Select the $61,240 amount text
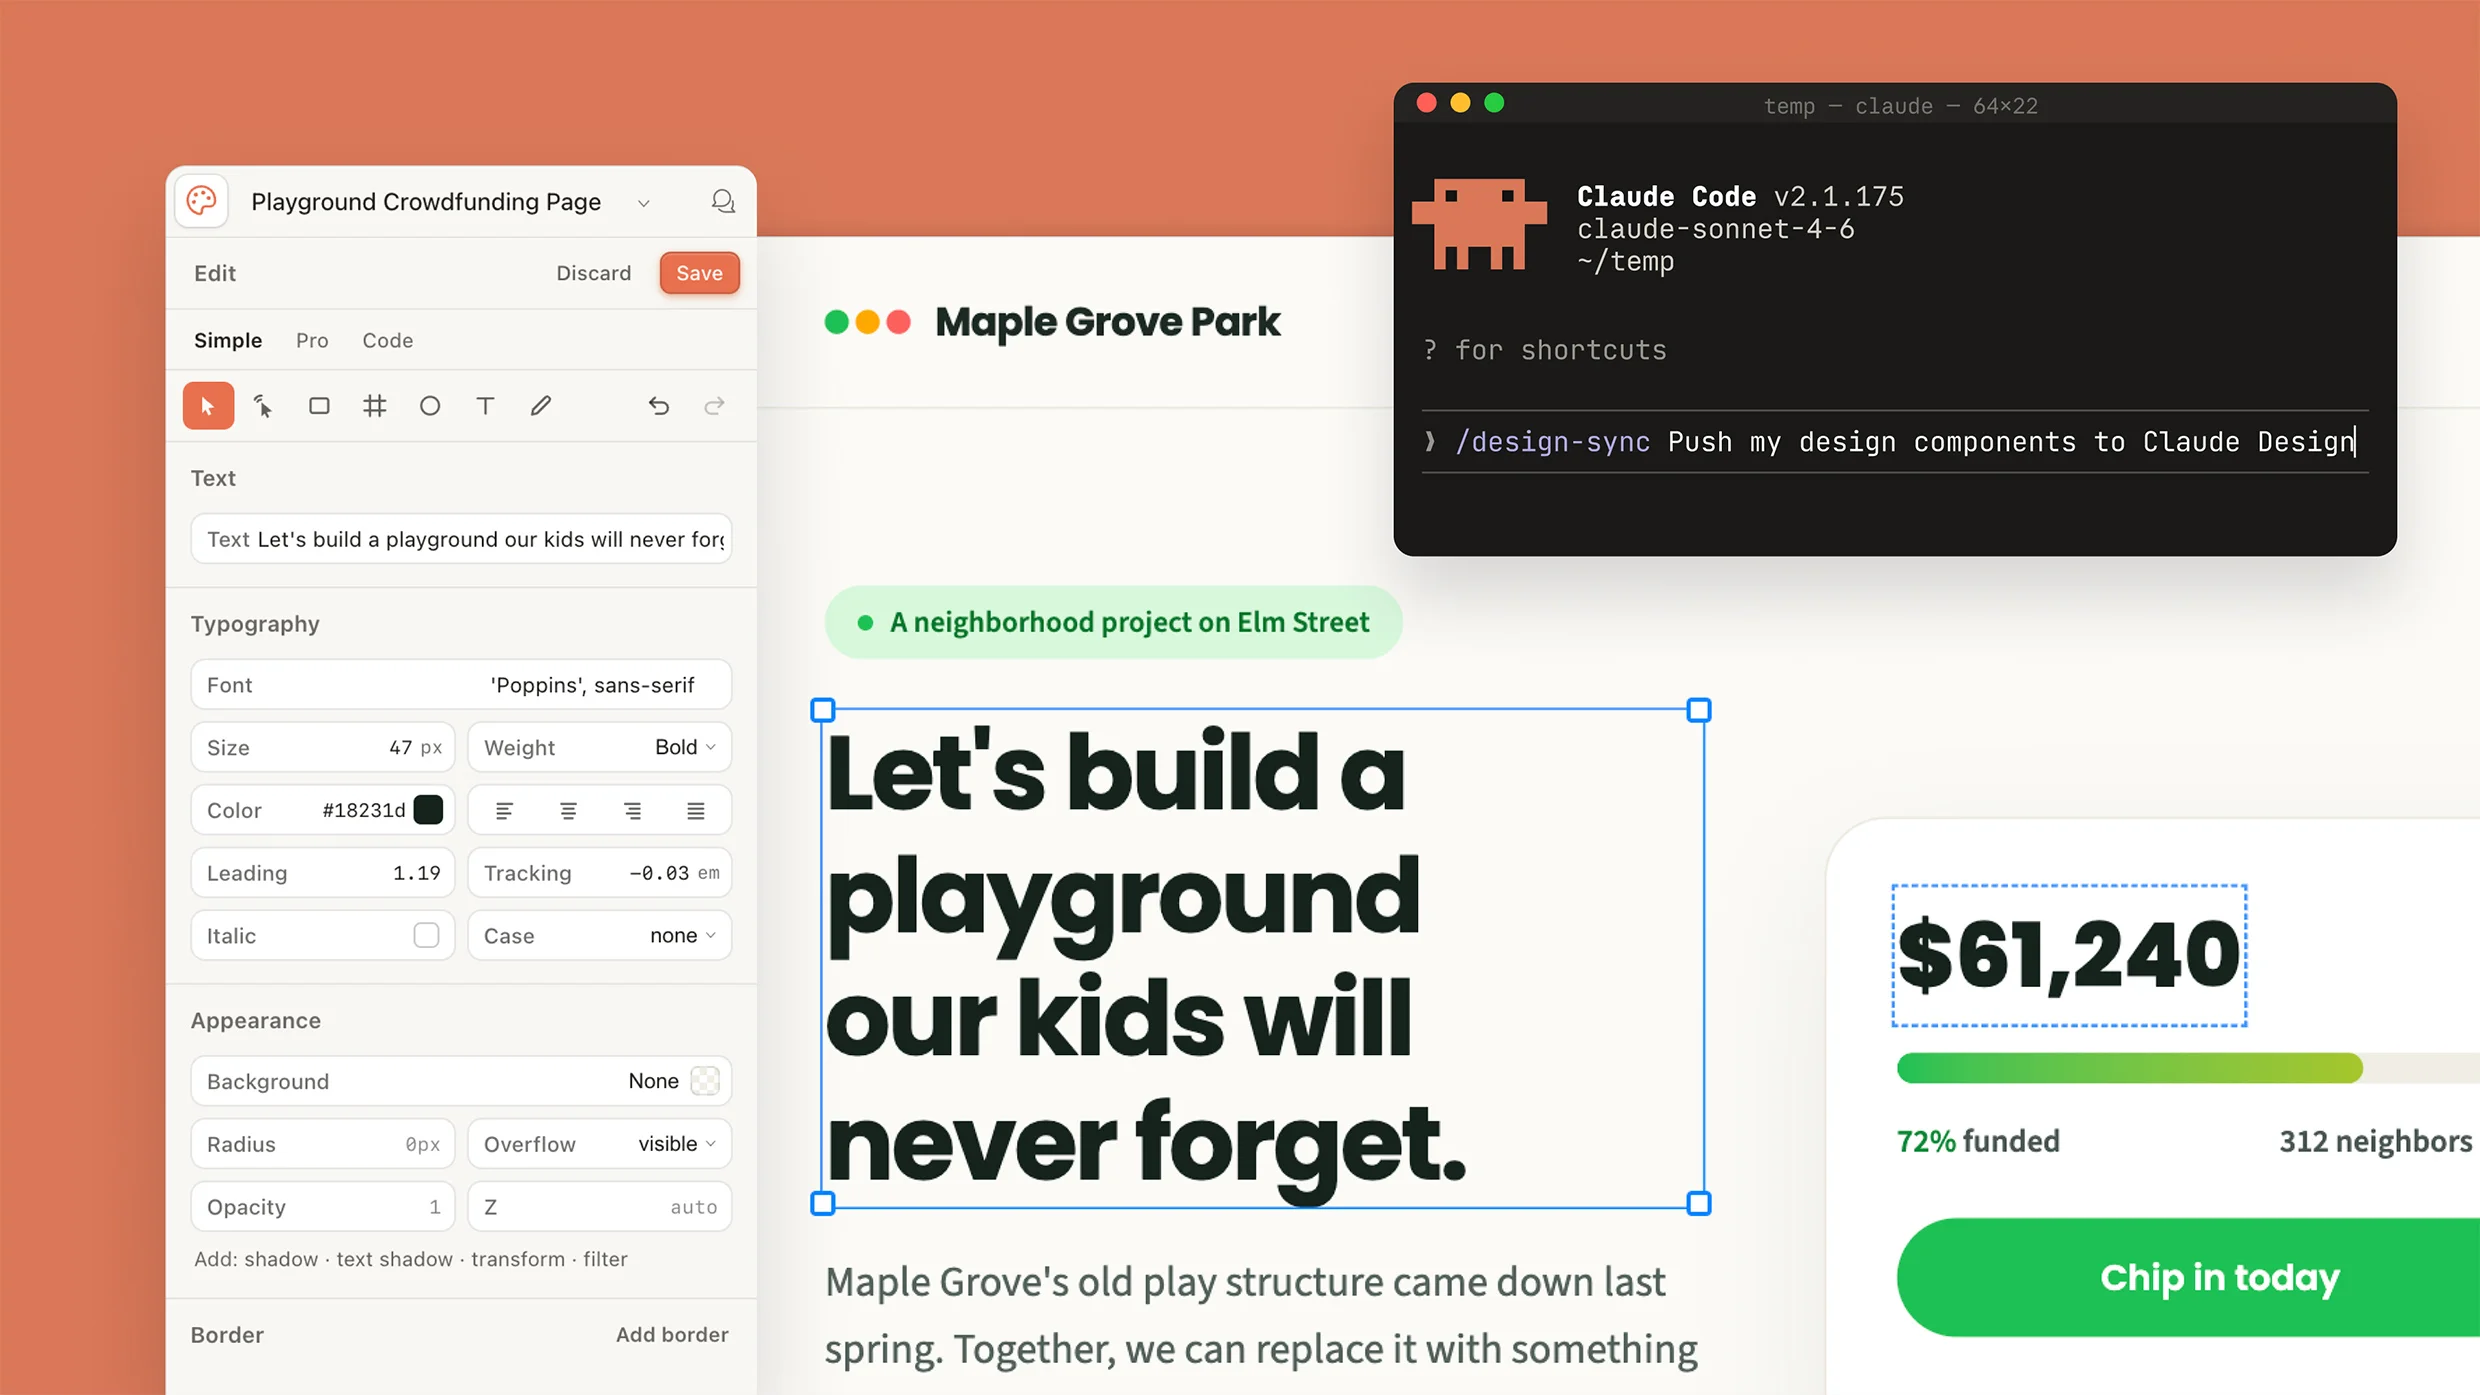The height and width of the screenshot is (1395, 2480). click(2069, 956)
